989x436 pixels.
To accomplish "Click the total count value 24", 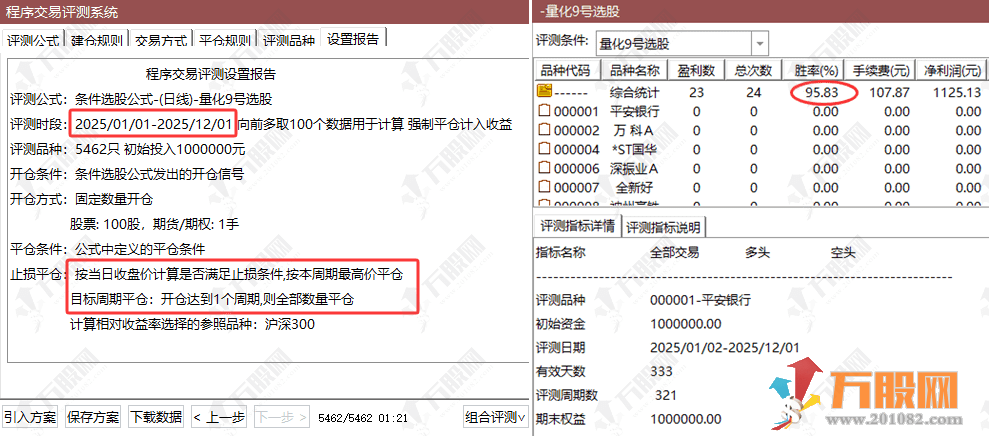I will (754, 93).
